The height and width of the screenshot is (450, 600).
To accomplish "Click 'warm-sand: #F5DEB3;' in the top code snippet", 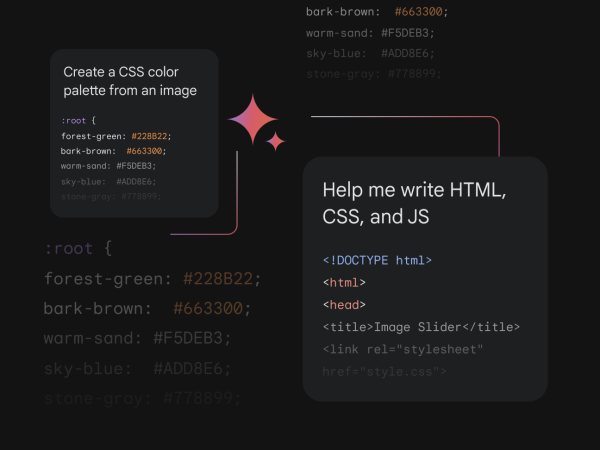I will click(370, 33).
